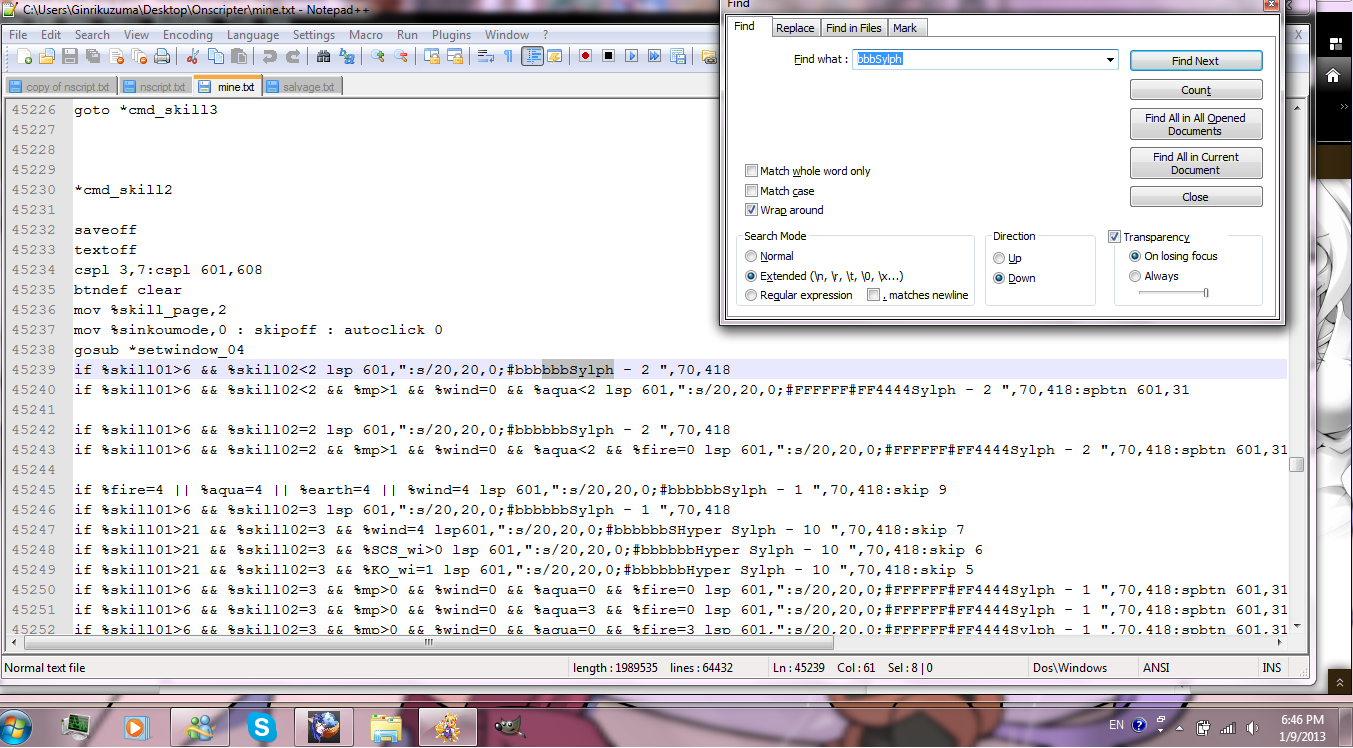Open the Macro menu

coord(366,35)
